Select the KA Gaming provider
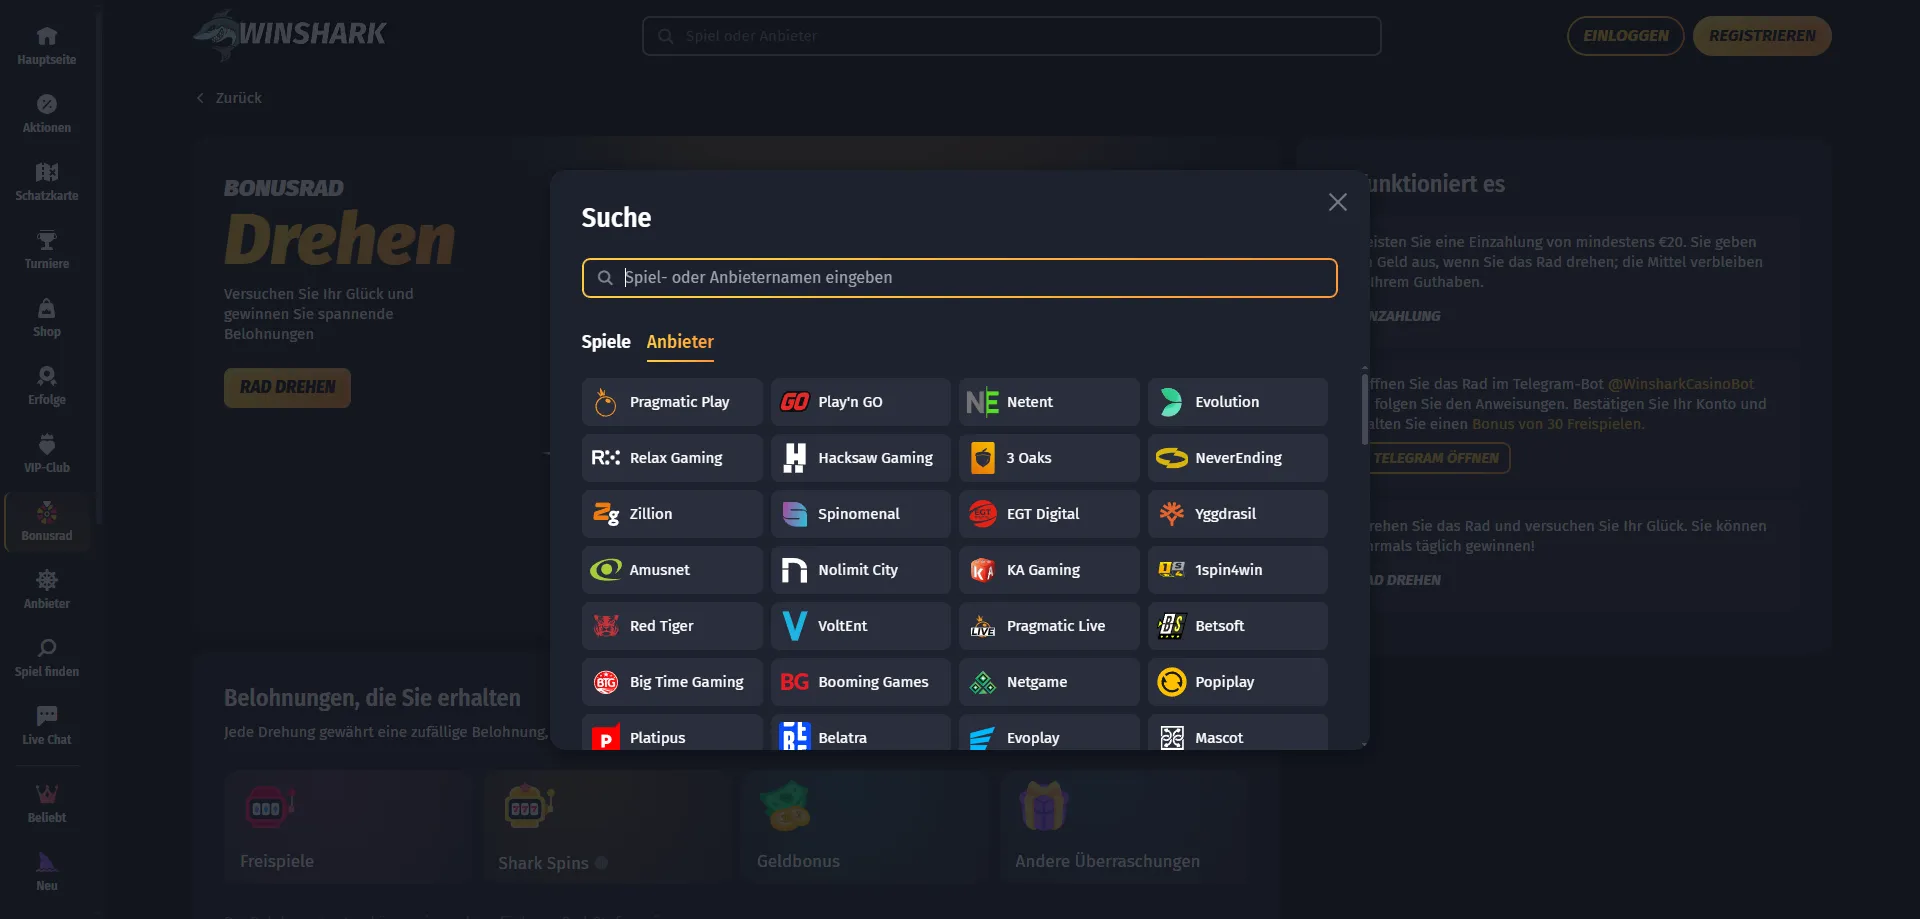This screenshot has height=919, width=1920. click(x=1049, y=570)
